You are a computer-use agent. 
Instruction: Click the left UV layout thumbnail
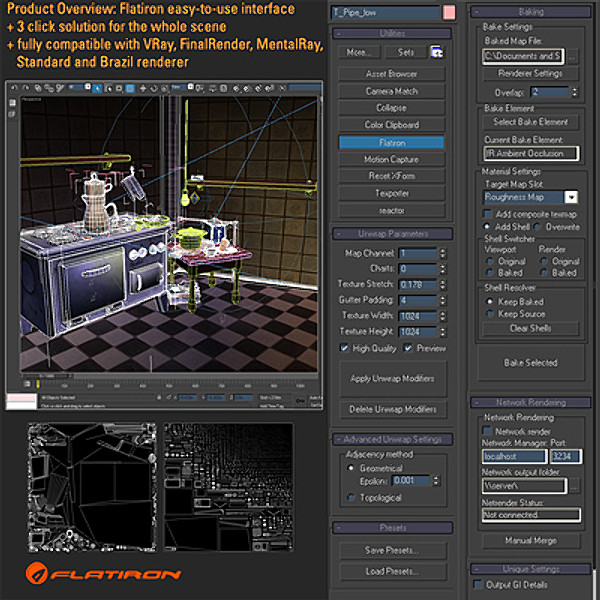coord(92,487)
